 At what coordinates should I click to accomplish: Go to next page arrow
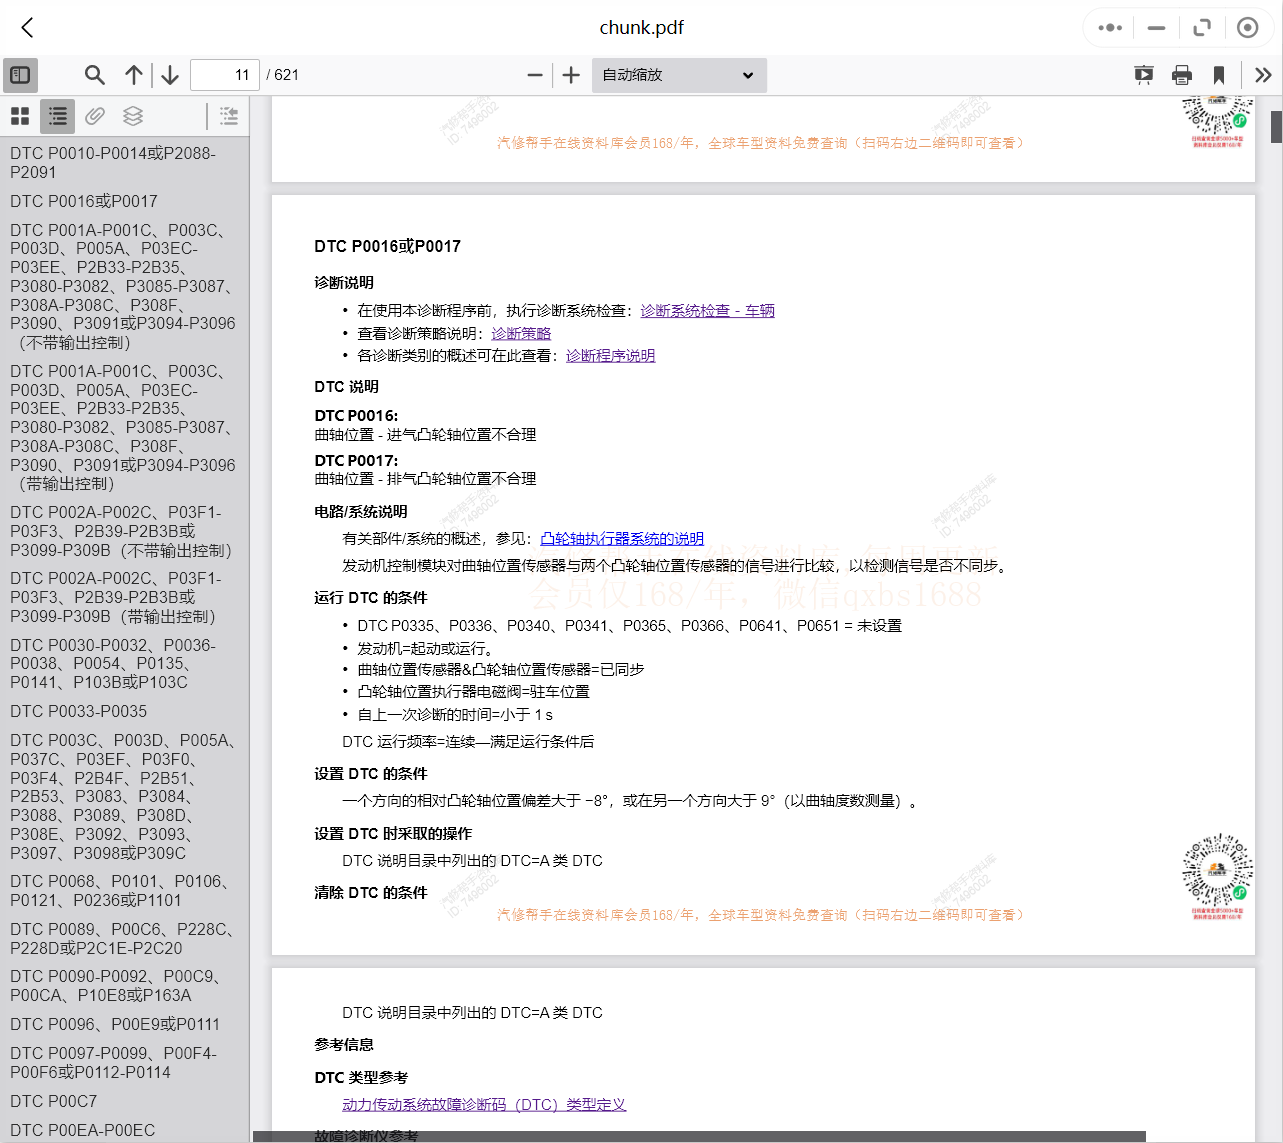pyautogui.click(x=170, y=75)
